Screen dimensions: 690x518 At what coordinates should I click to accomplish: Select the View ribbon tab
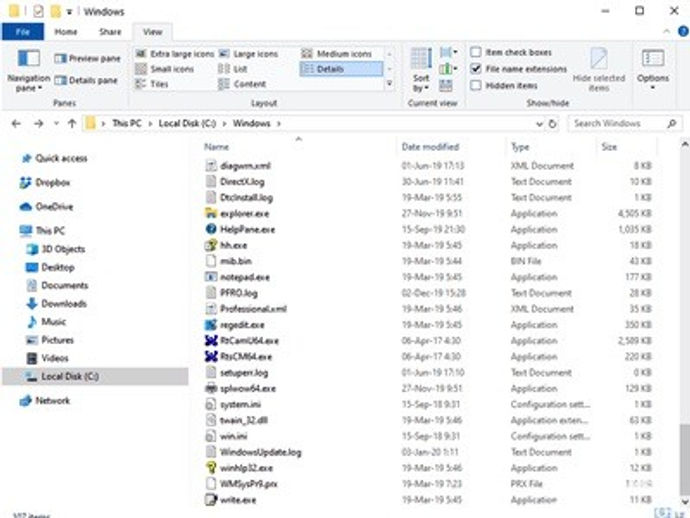152,32
